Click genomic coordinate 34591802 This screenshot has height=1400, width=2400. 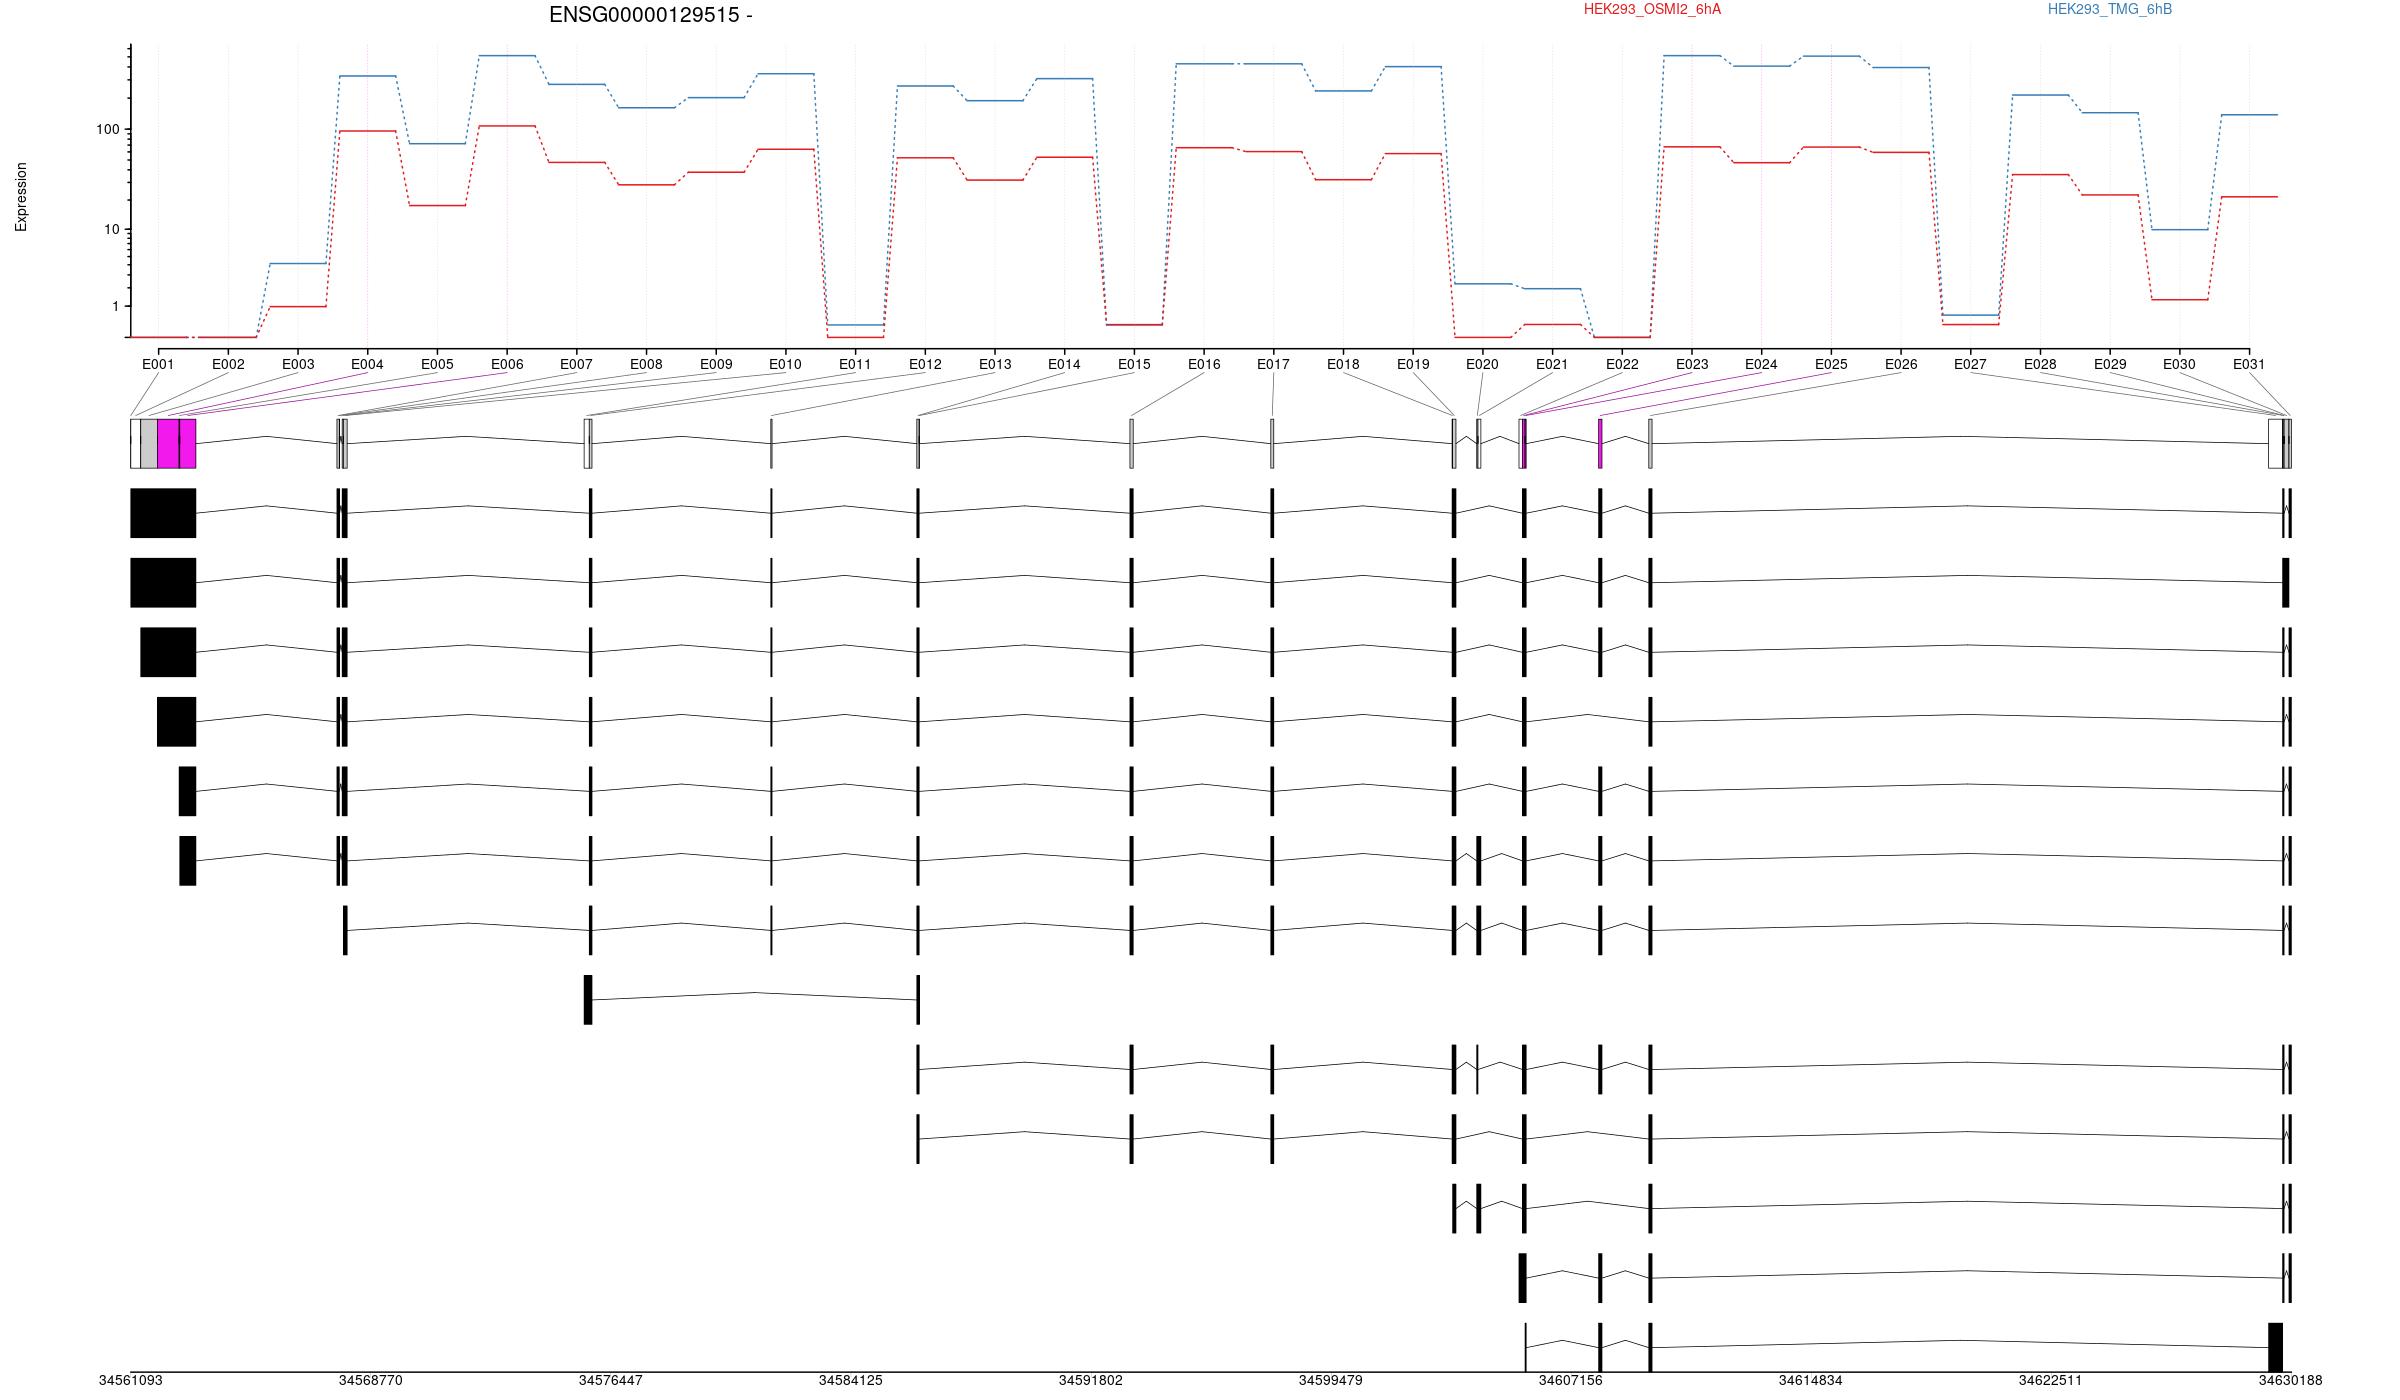1091,1380
